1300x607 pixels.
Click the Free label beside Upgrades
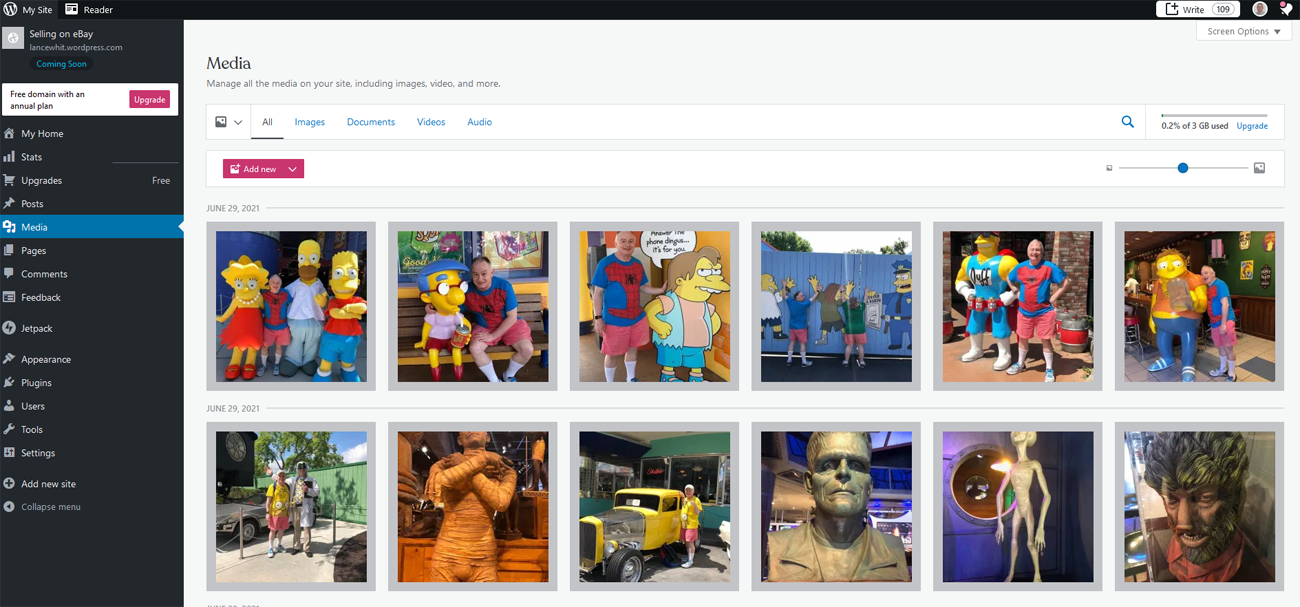[x=161, y=180]
